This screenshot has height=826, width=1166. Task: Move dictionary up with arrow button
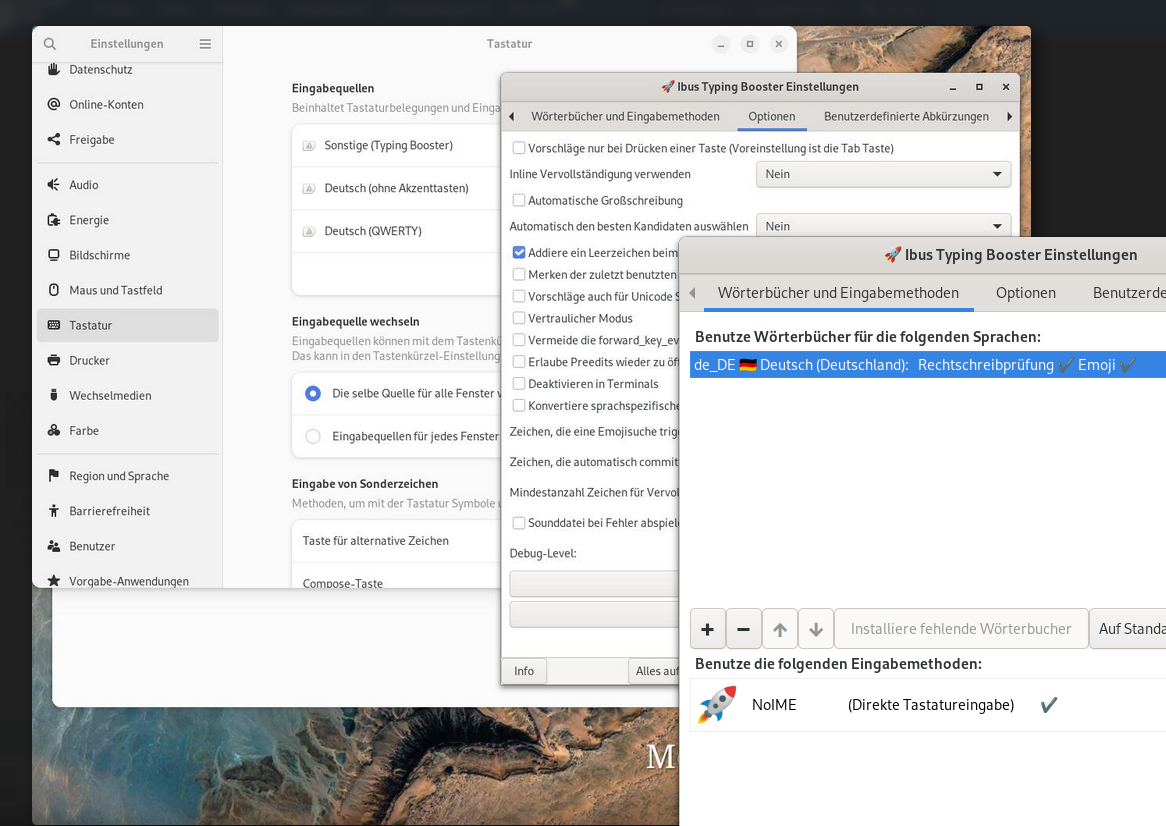coord(779,629)
